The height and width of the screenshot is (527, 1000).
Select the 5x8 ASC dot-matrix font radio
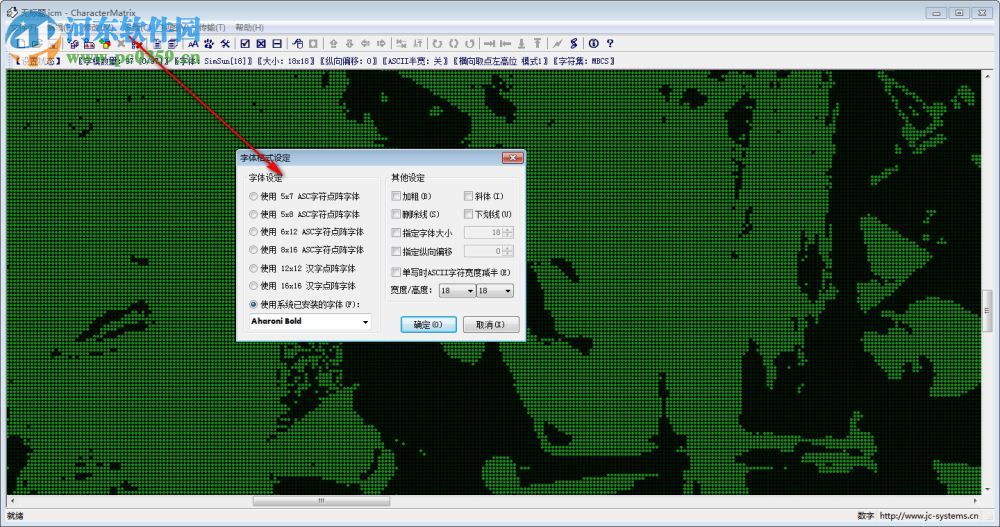tap(253, 214)
